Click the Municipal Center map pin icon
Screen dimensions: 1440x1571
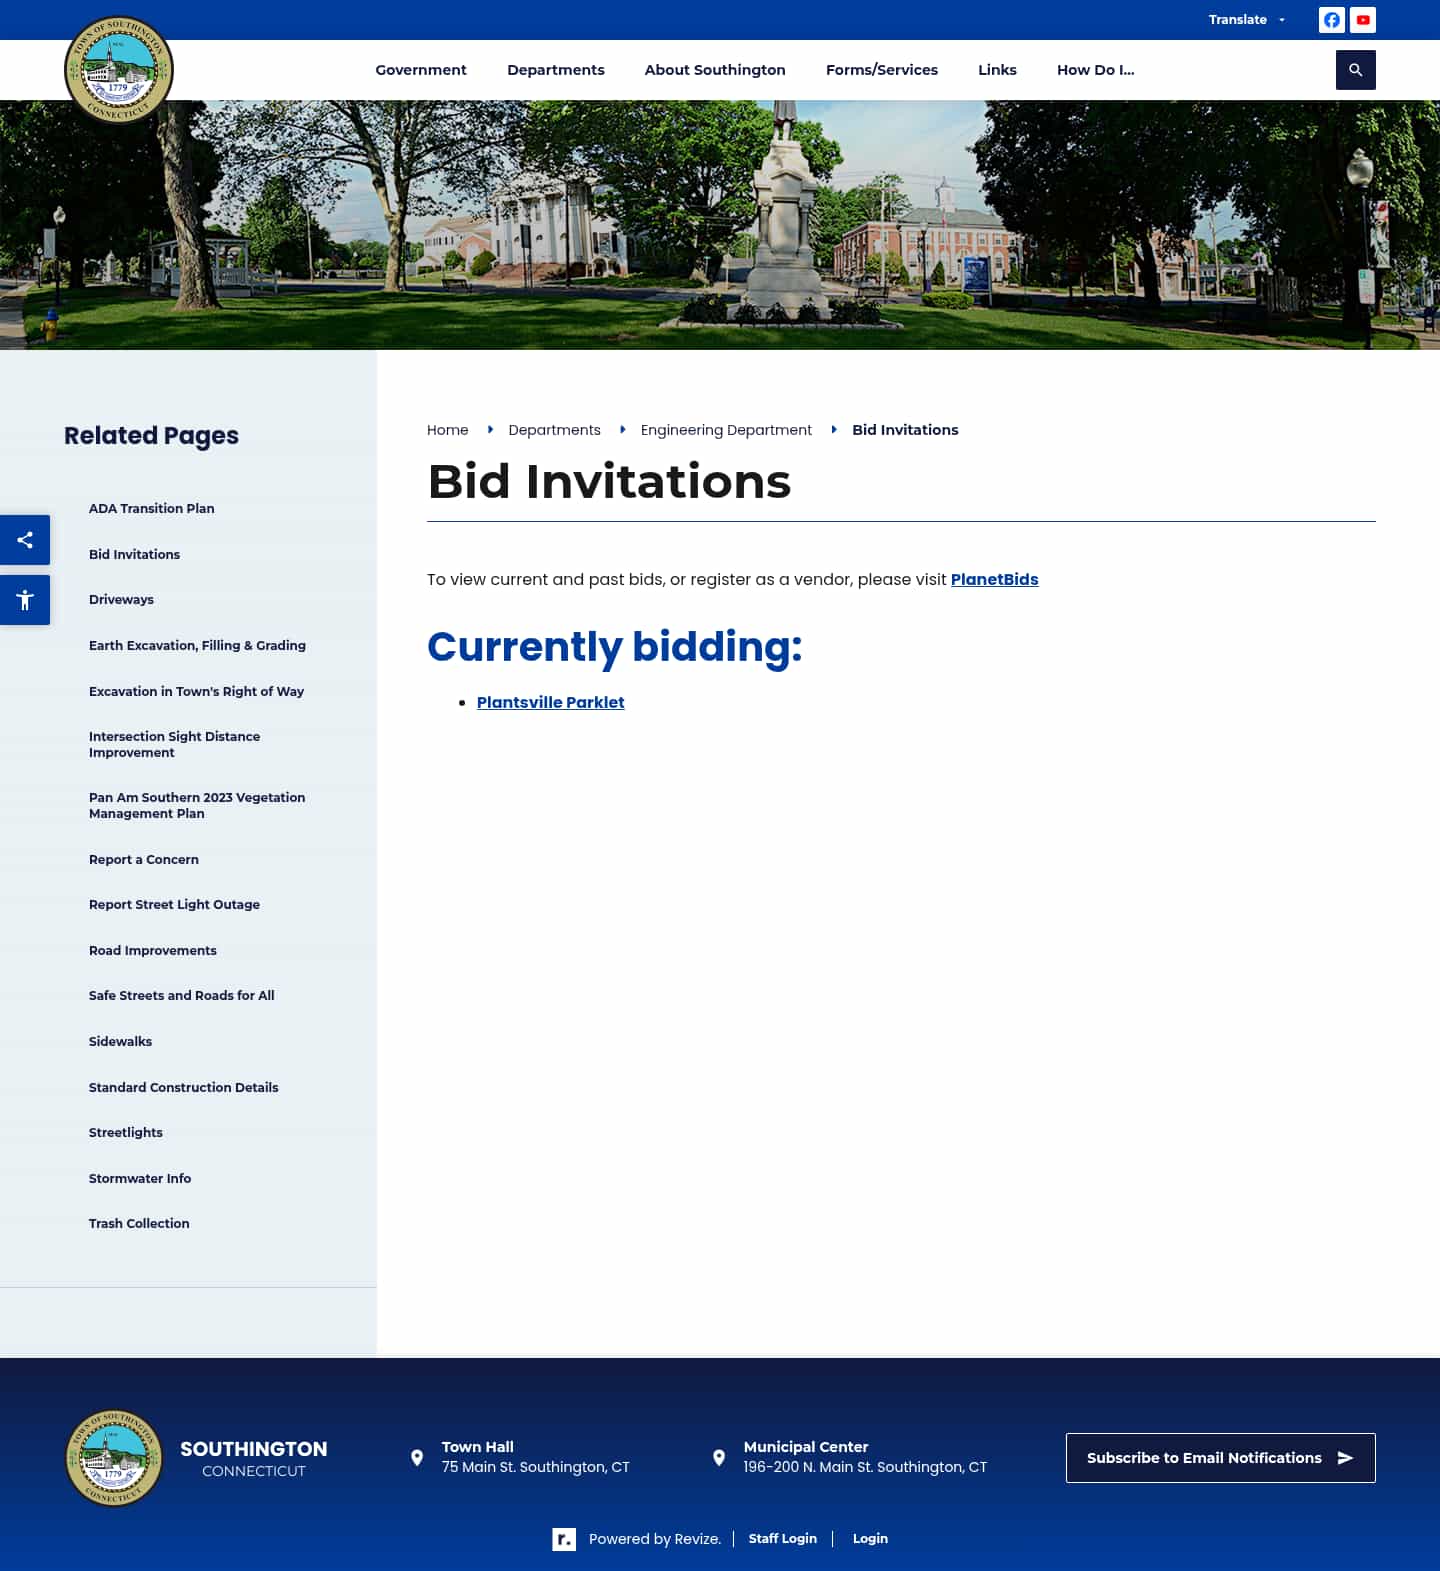click(719, 1458)
